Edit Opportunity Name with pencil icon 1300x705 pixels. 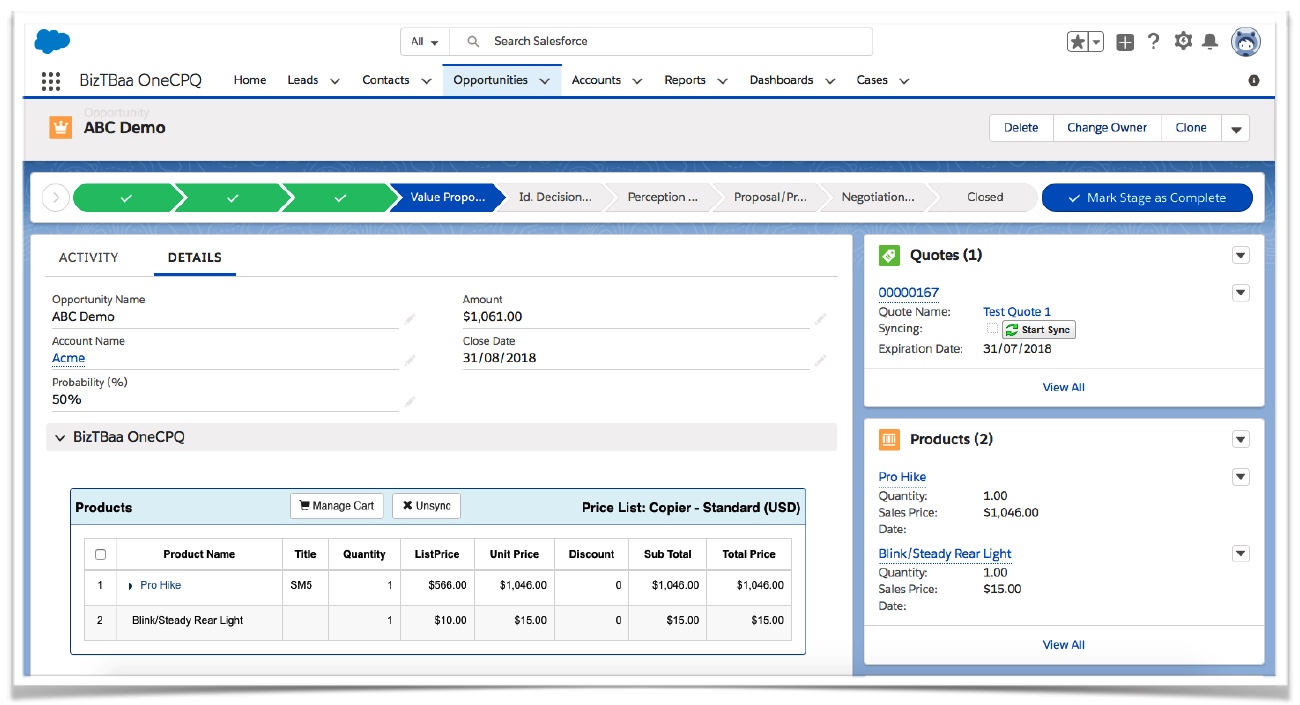pos(409,319)
